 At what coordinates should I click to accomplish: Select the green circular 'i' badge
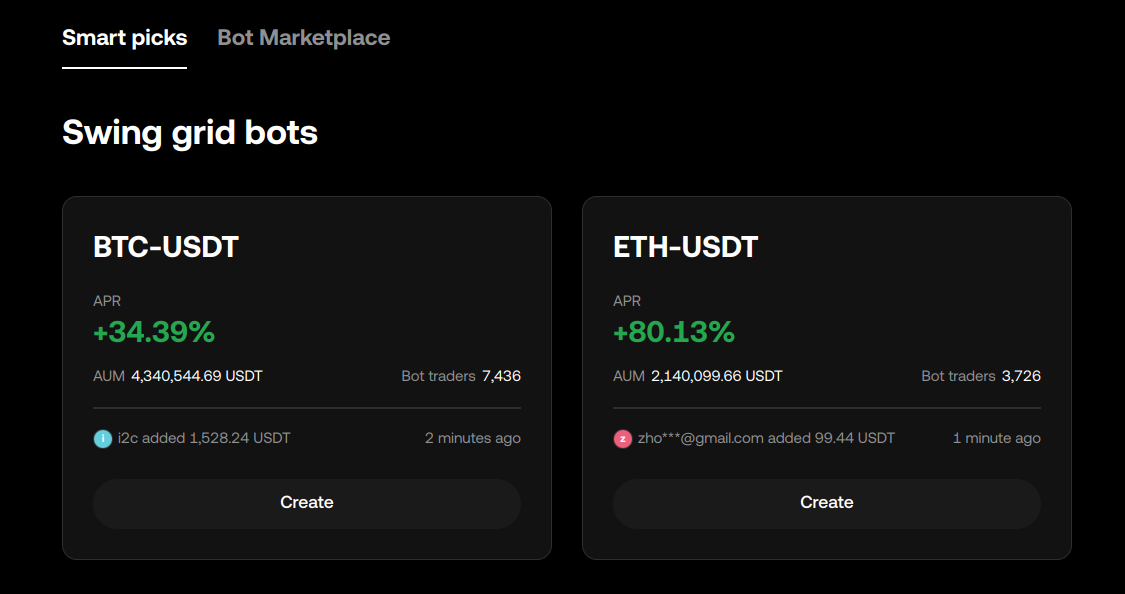pos(100,438)
